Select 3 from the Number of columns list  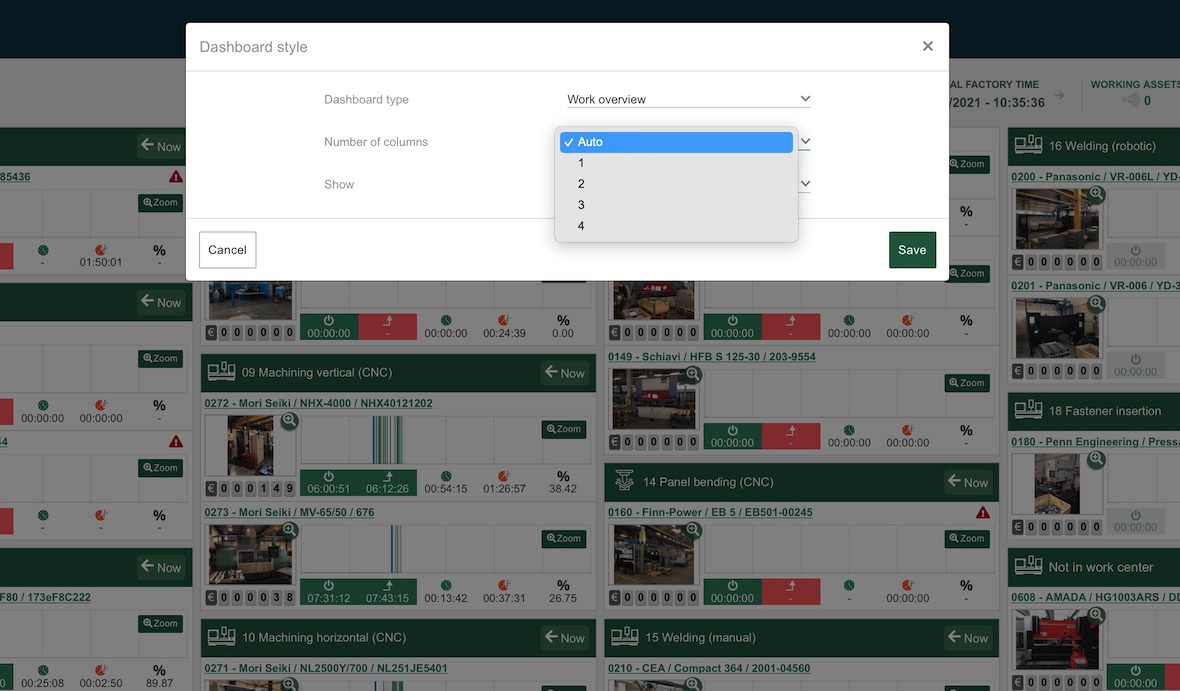pyautogui.click(x=581, y=204)
